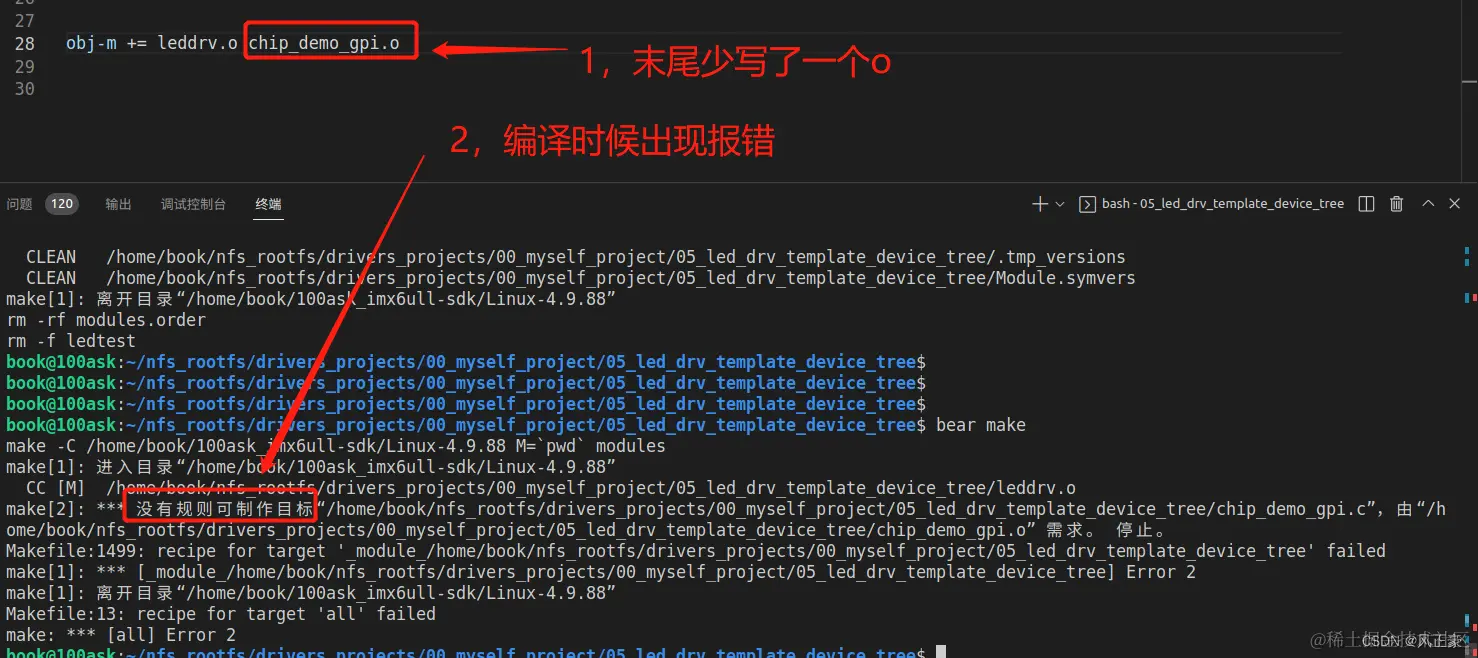1478x658 pixels.
Task: Kill the terminal via the trash icon
Action: click(x=1396, y=203)
